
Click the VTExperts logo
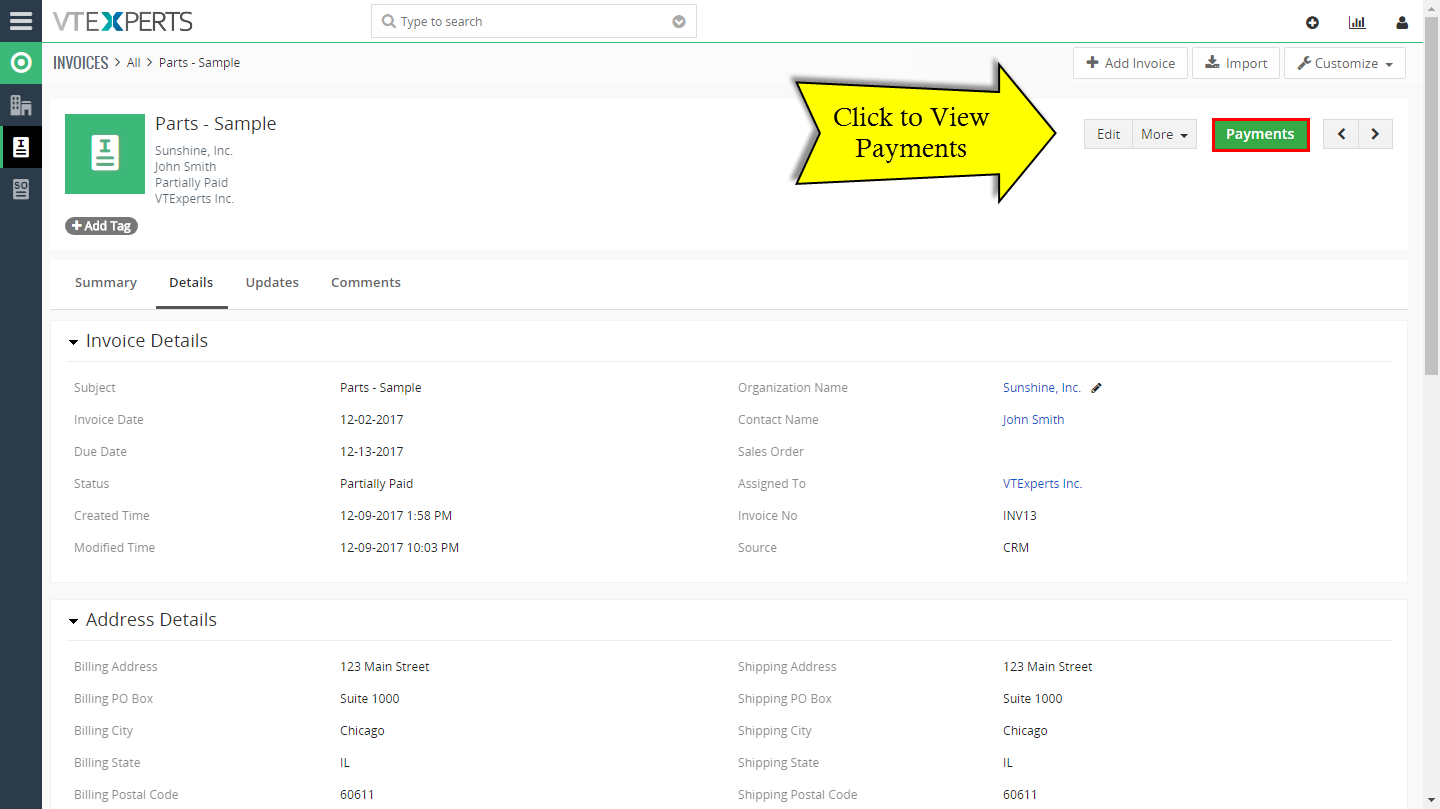point(123,21)
